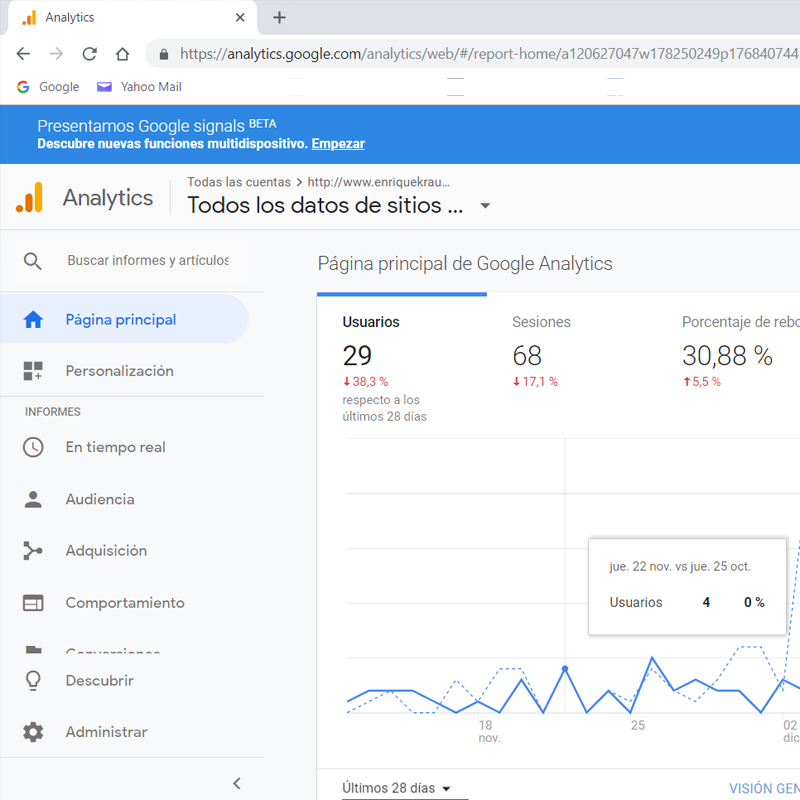Screen dimensions: 800x800
Task: Click the 30,88 % bounce value
Action: tap(728, 356)
